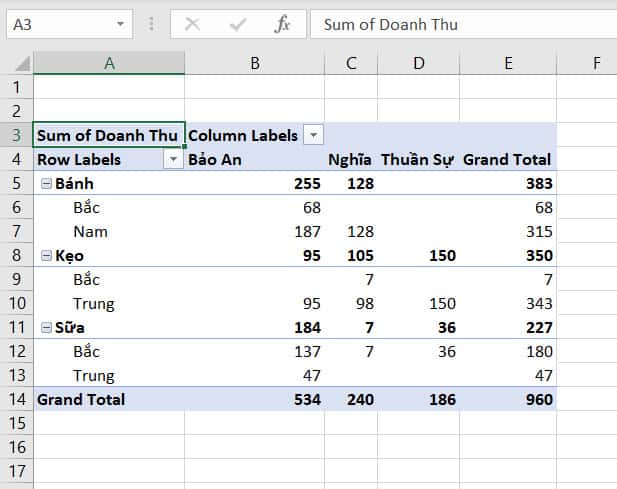Click the Bánh row label
This screenshot has width=617, height=489.
tap(74, 183)
